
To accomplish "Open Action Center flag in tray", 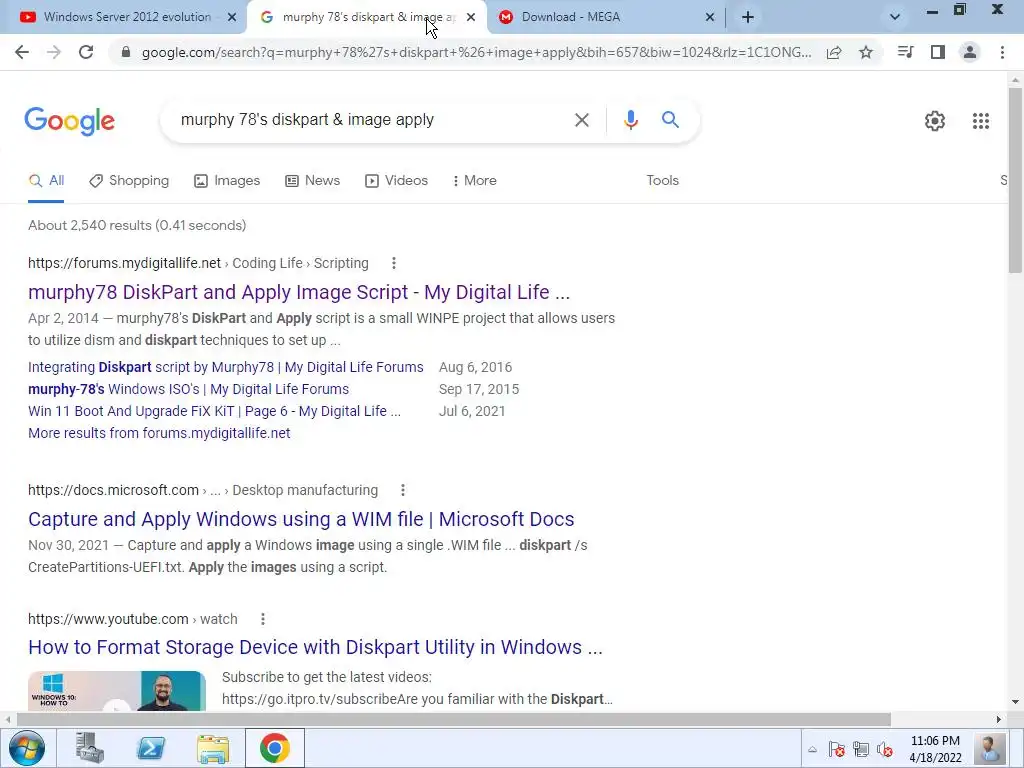I will pyautogui.click(x=837, y=749).
